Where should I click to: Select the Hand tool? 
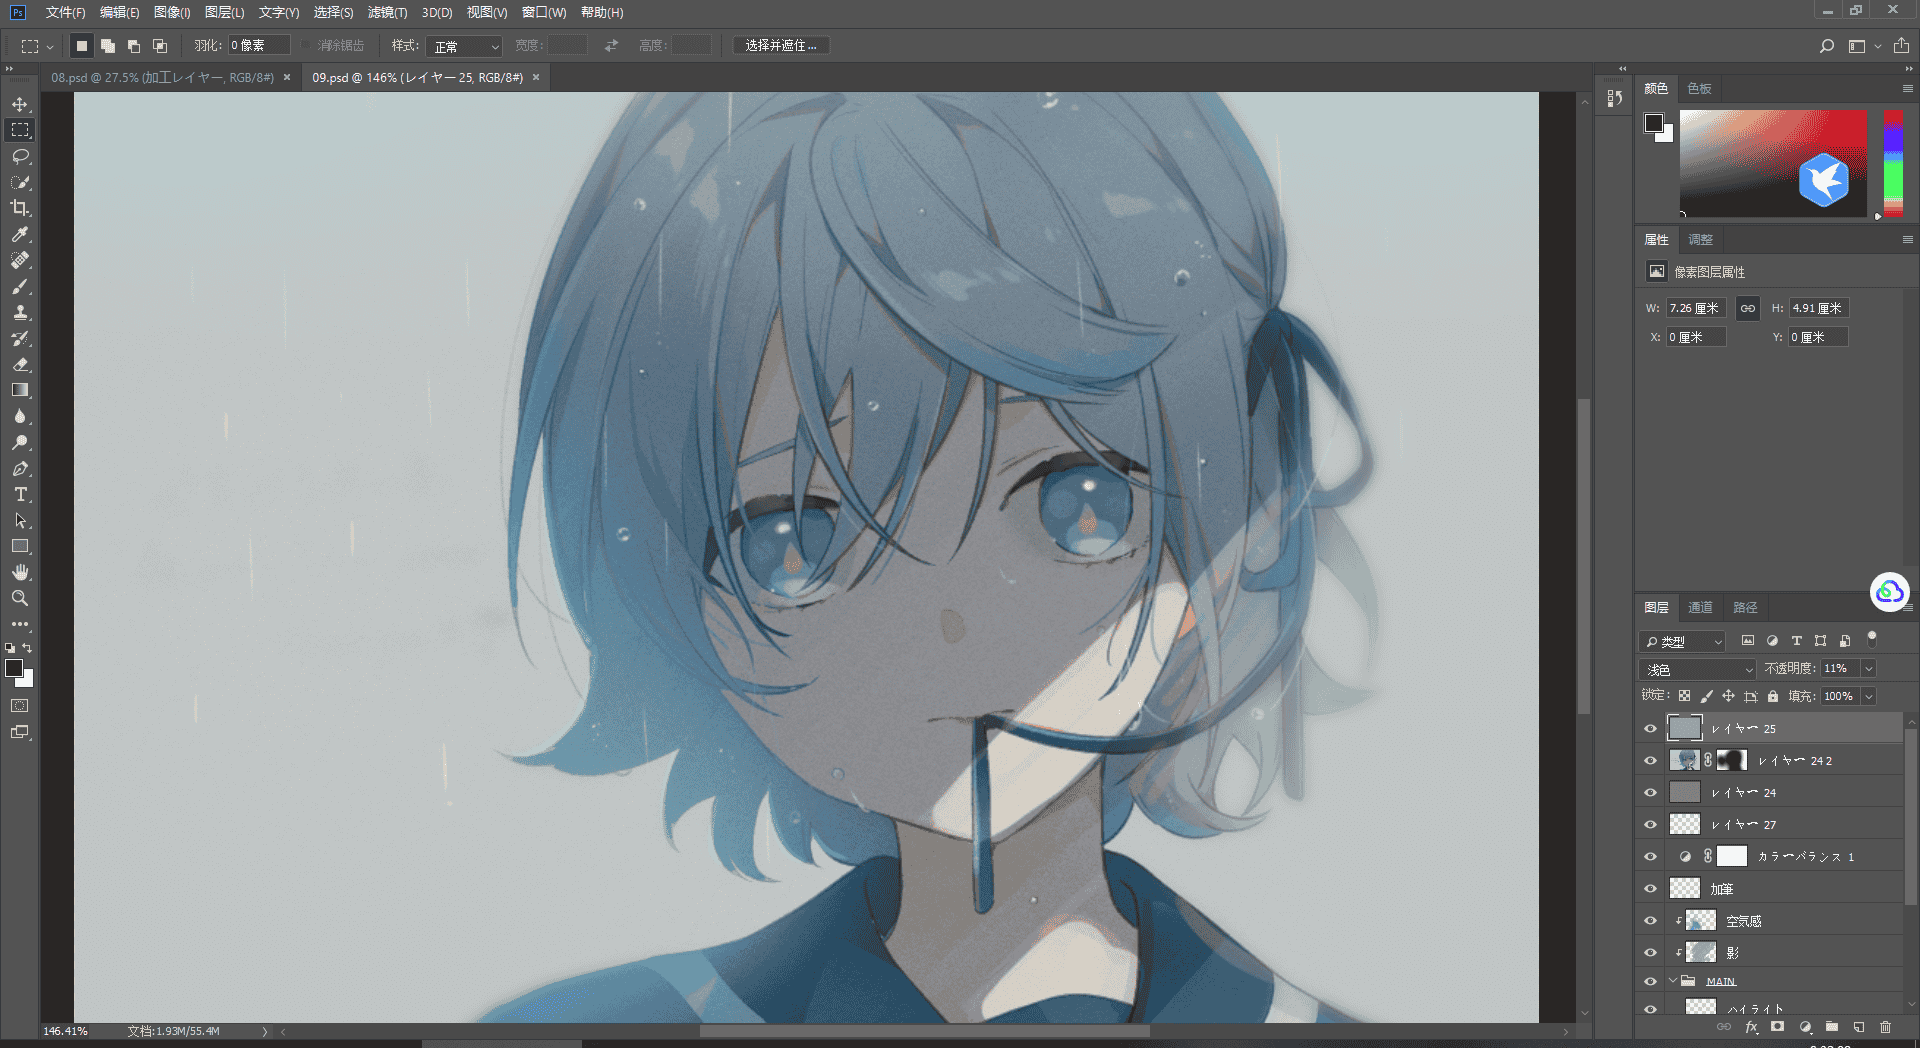point(20,572)
